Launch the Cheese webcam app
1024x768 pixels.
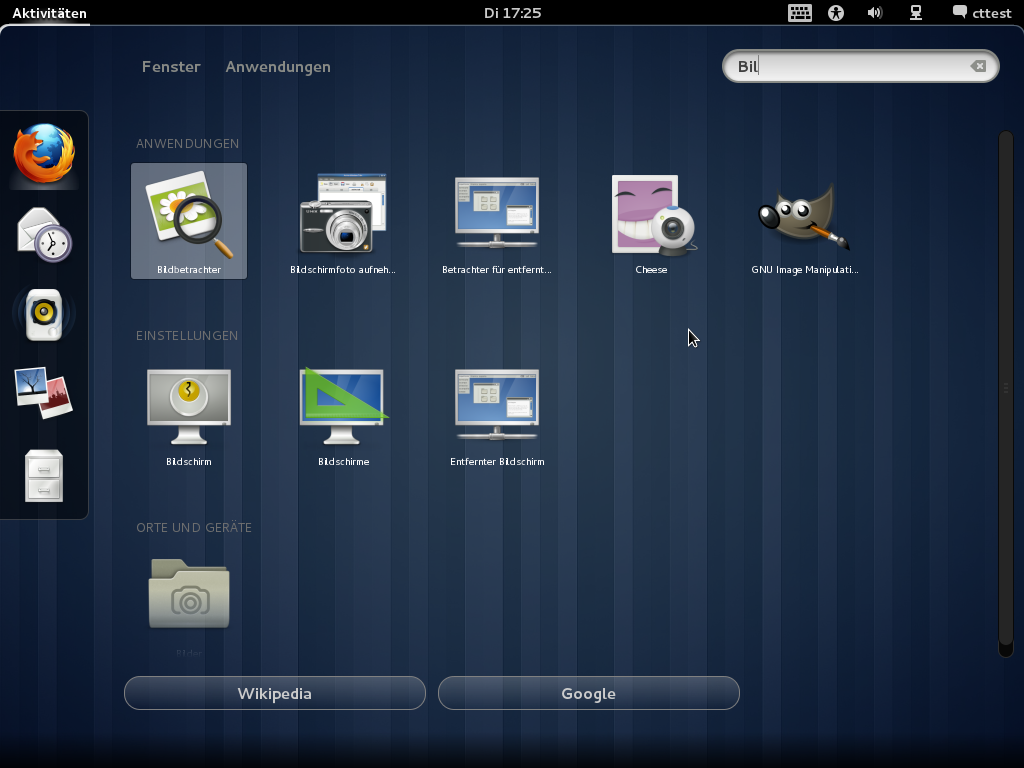pos(651,221)
